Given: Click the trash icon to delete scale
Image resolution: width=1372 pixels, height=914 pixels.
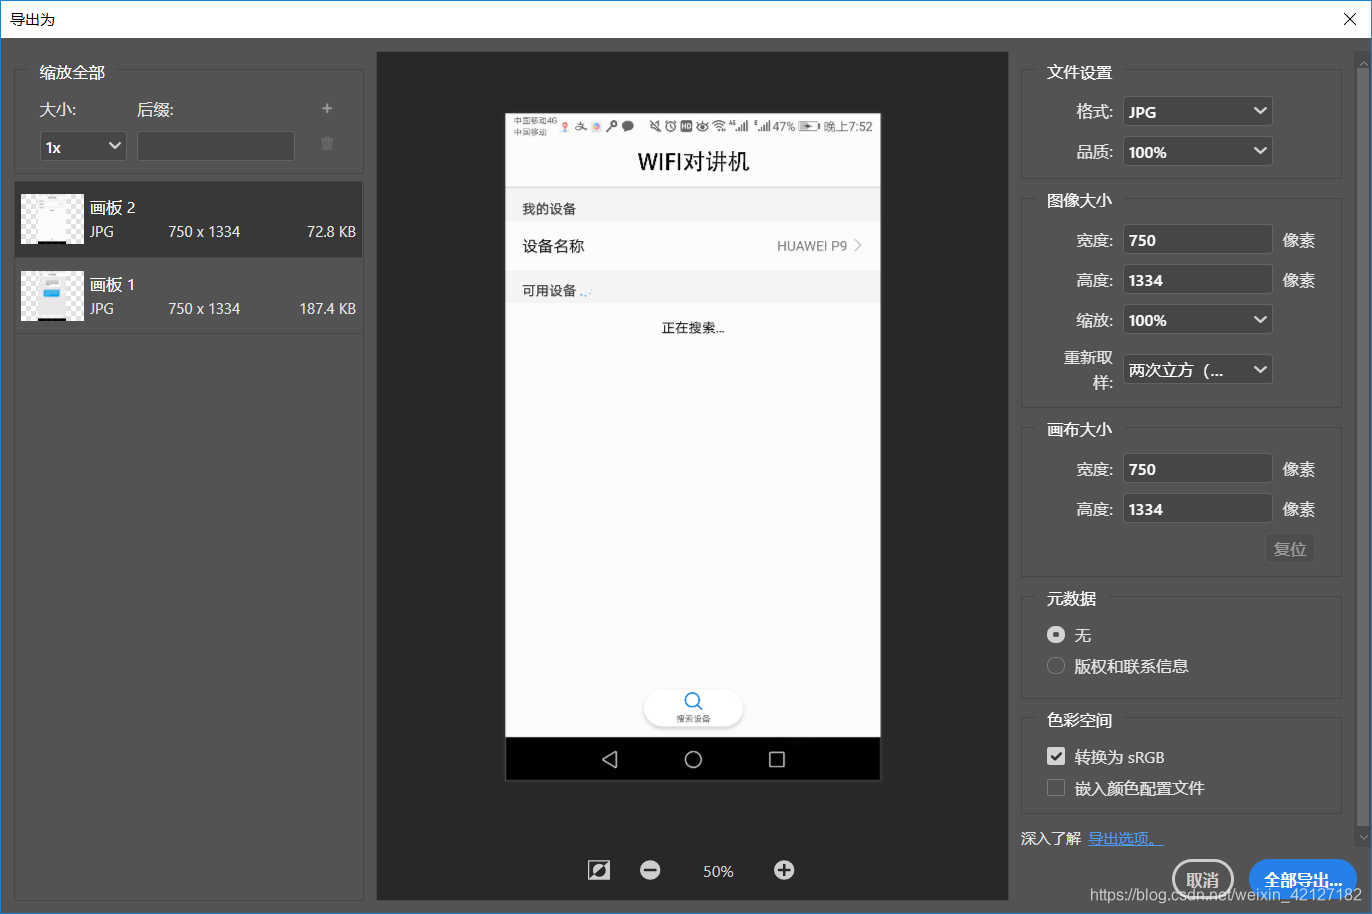Looking at the screenshot, I should [x=327, y=144].
